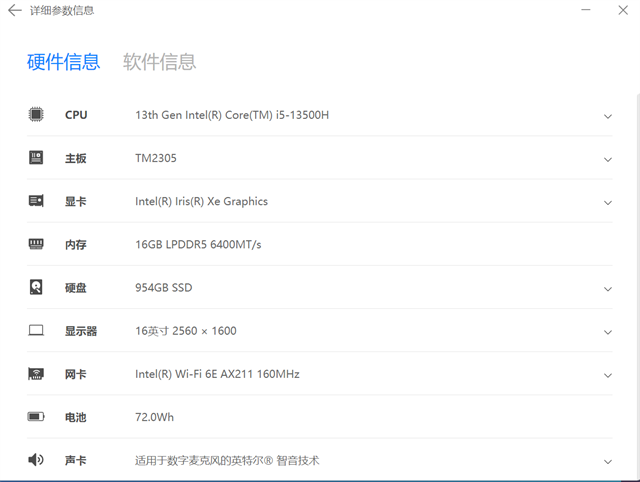Expand the CPU details chevron
The height and width of the screenshot is (482, 640).
[x=608, y=116]
